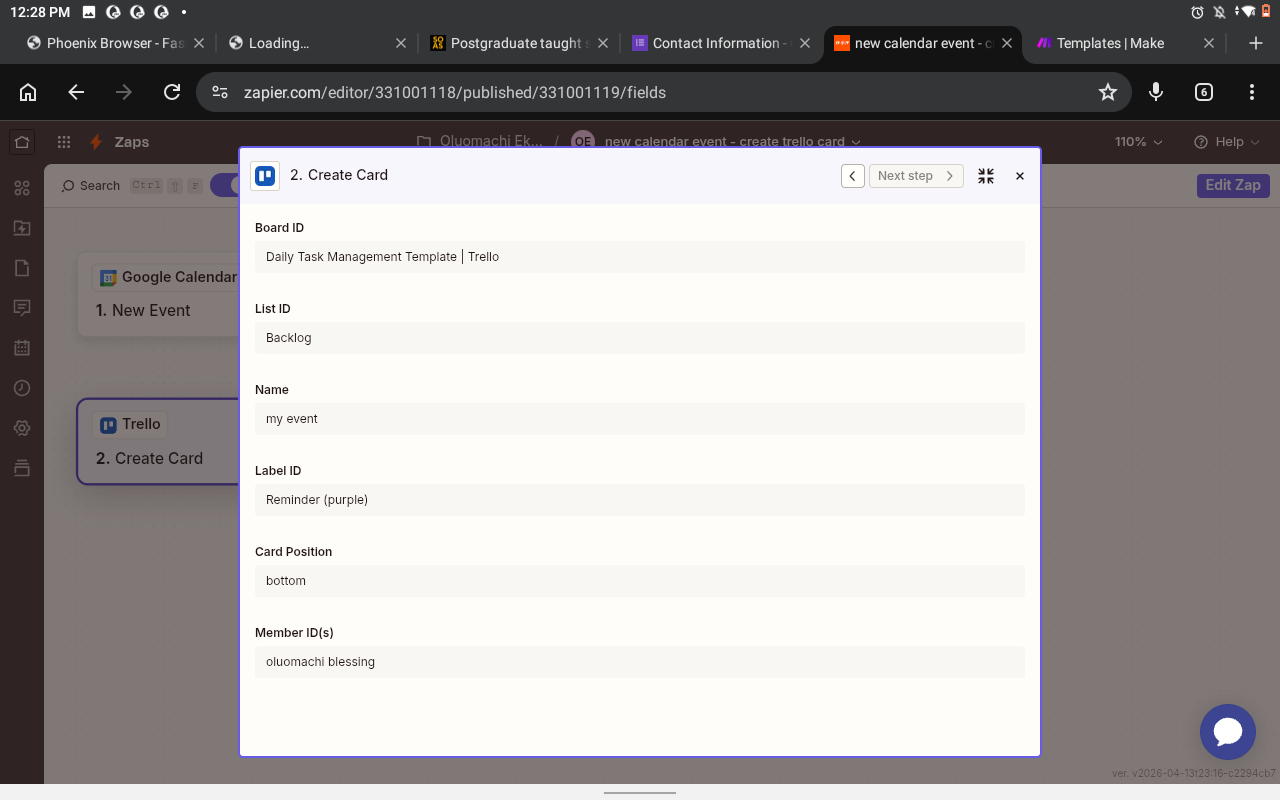Click the Google Calendar icon on step 1
This screenshot has width=1280, height=800.
tap(106, 277)
